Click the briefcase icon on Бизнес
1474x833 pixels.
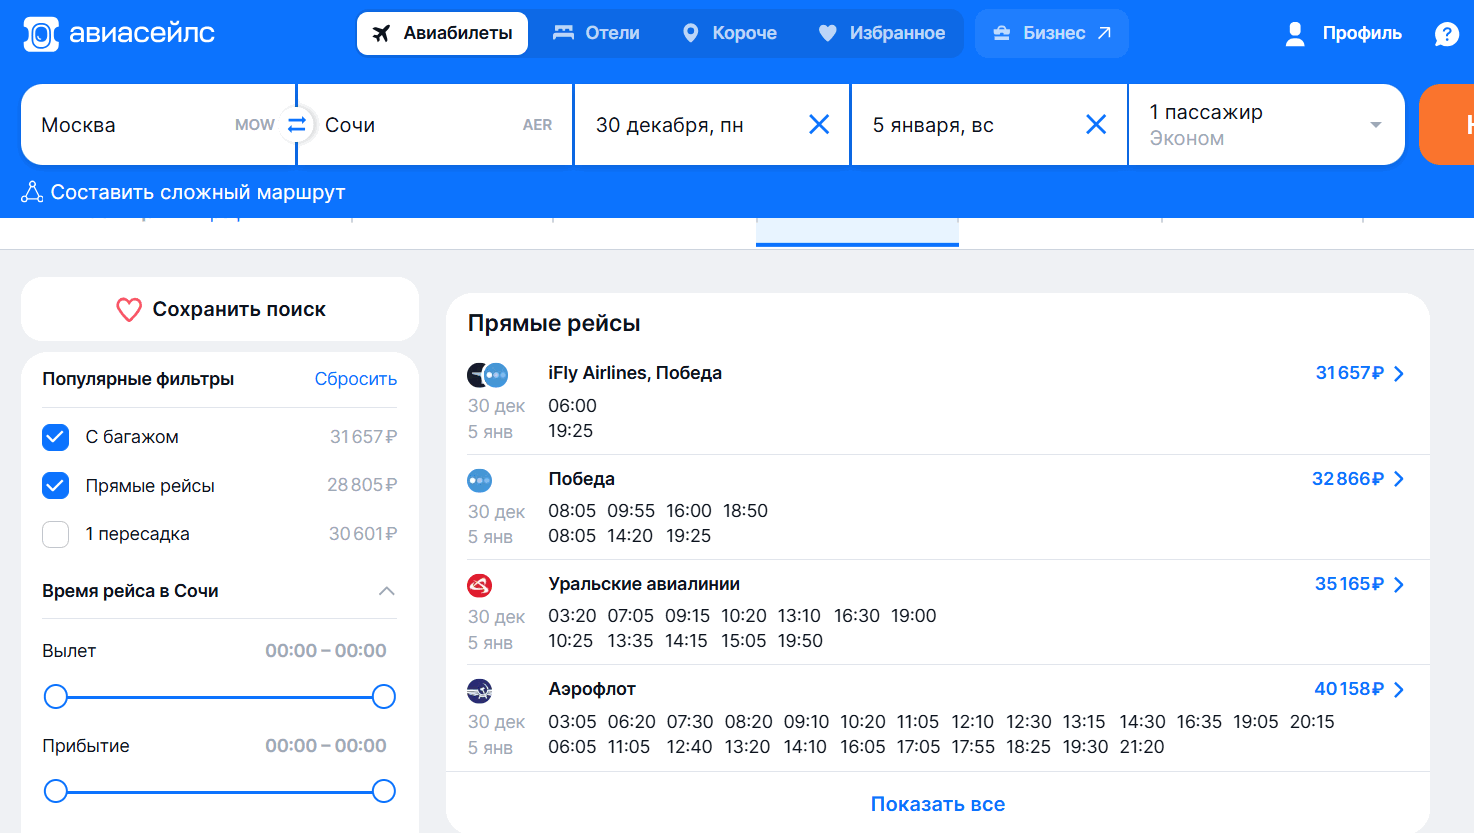pyautogui.click(x=1001, y=33)
